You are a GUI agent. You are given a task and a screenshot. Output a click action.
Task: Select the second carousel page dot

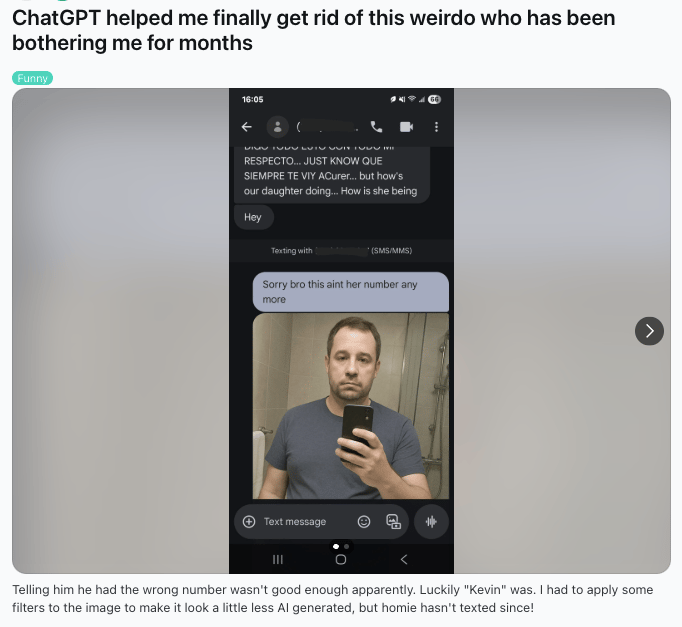click(x=346, y=547)
